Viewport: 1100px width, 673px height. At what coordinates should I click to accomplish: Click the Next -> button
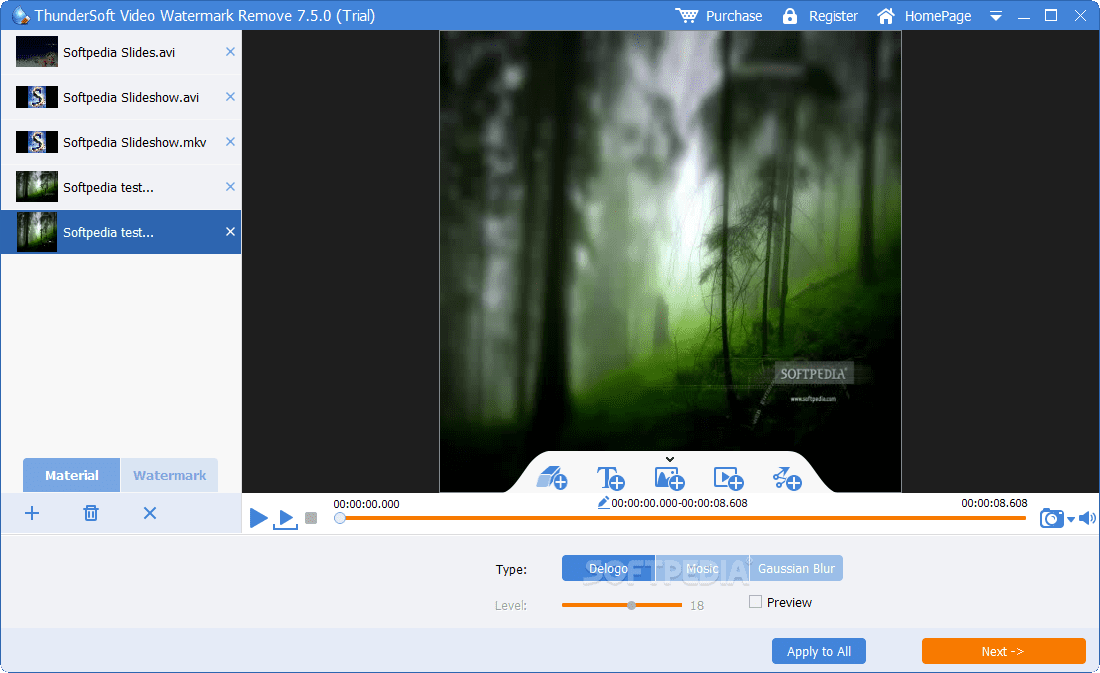[1003, 651]
